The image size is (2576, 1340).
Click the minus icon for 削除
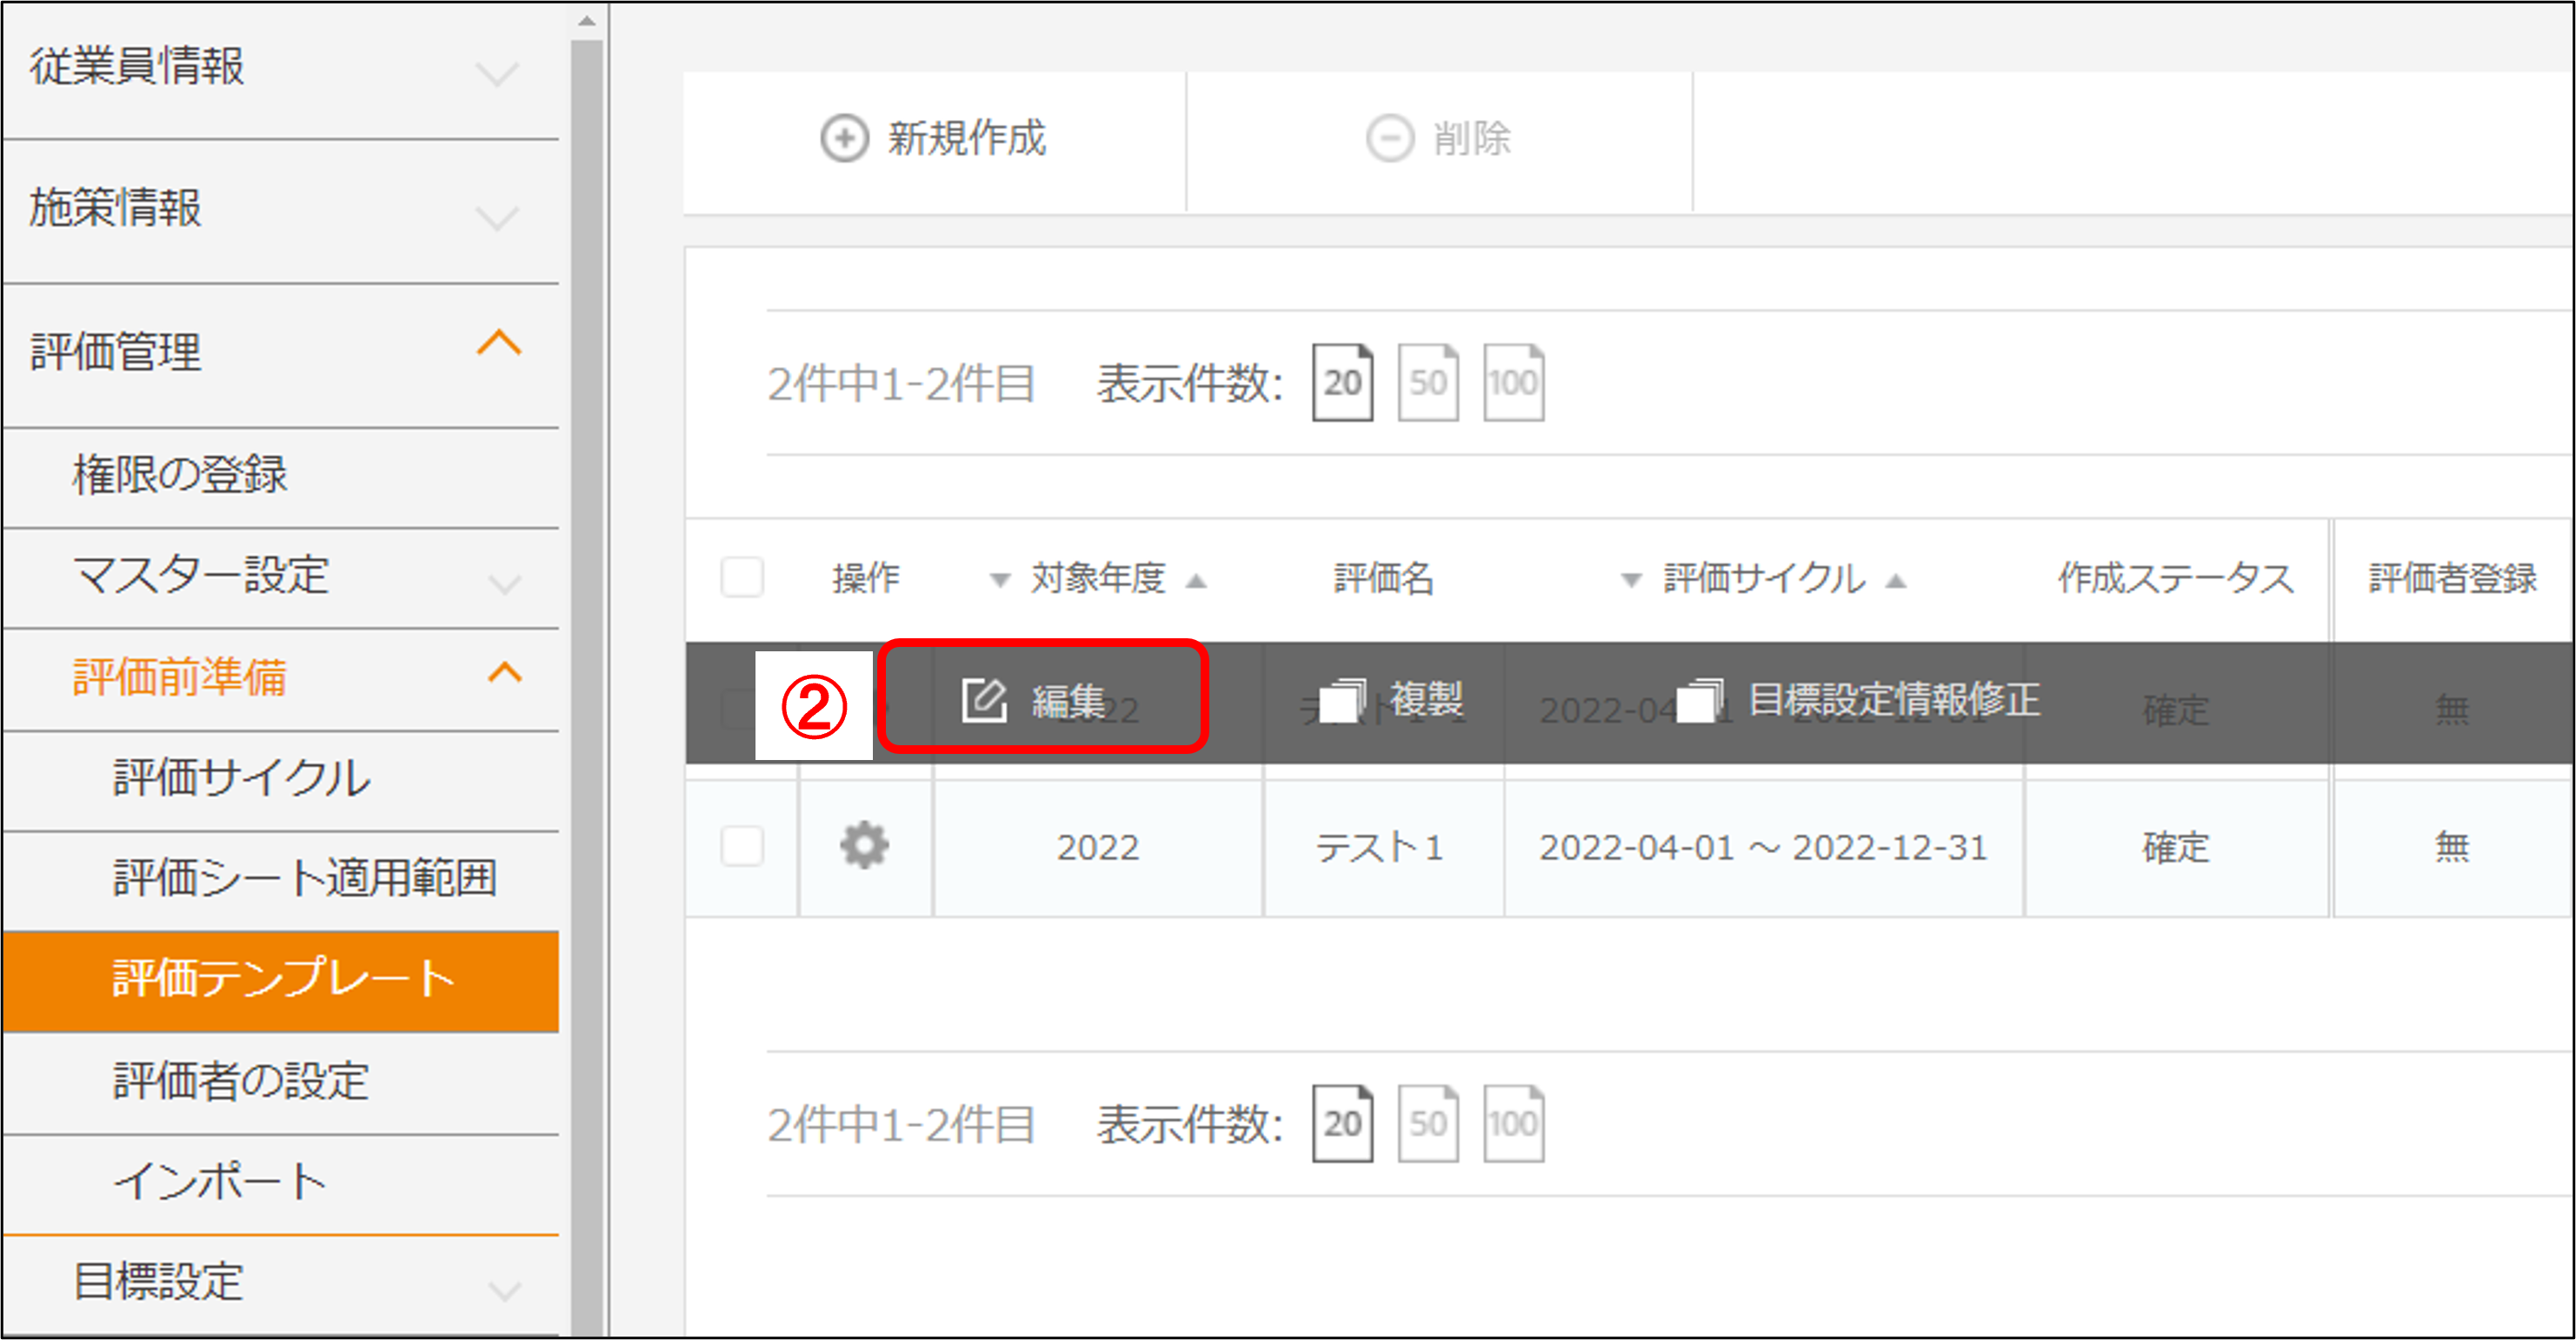pos(1389,138)
